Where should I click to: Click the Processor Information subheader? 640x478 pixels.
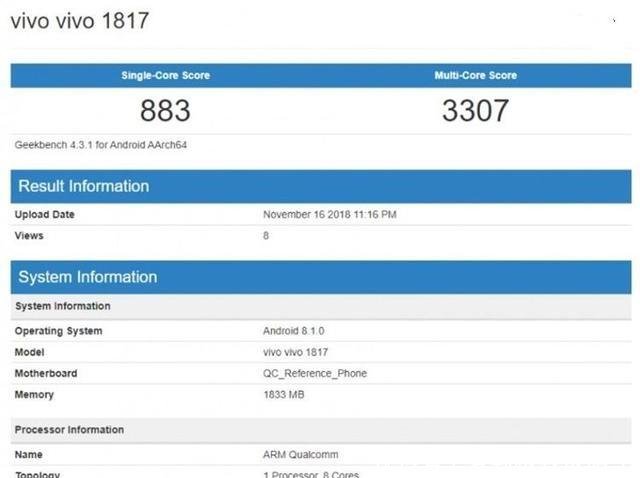pyautogui.click(x=69, y=430)
